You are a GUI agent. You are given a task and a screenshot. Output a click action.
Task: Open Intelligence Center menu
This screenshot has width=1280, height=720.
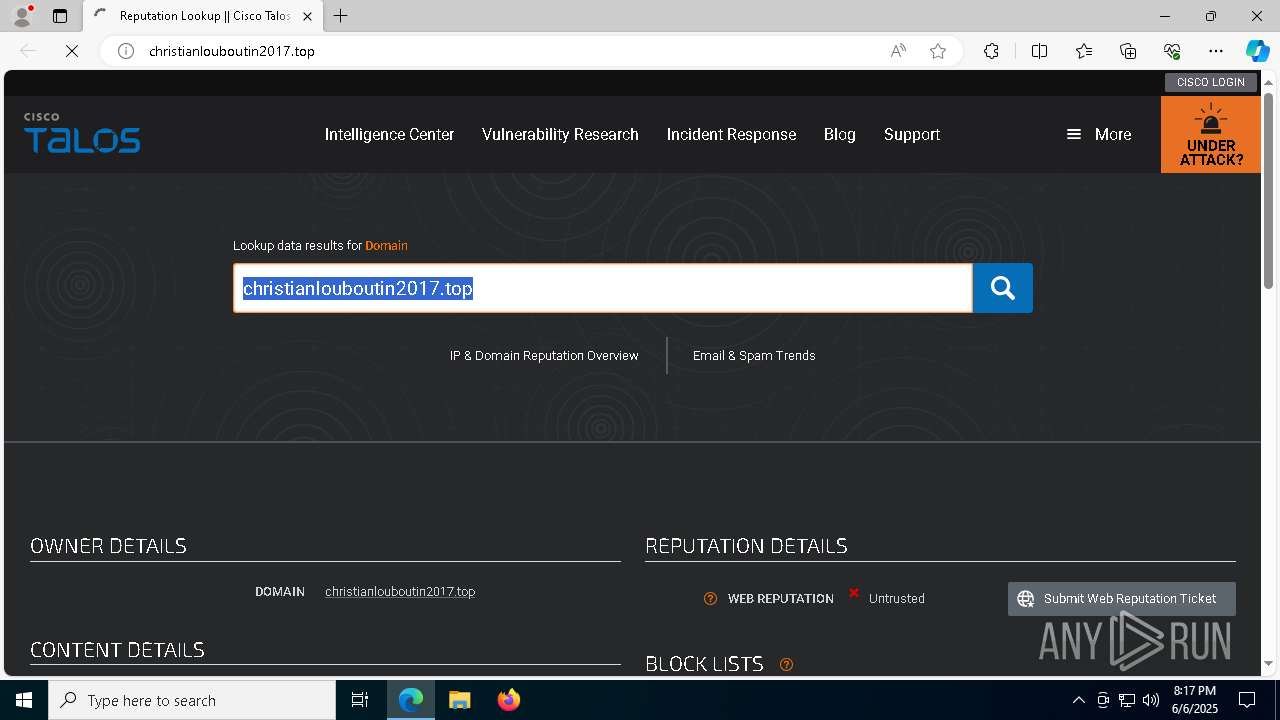click(x=389, y=134)
